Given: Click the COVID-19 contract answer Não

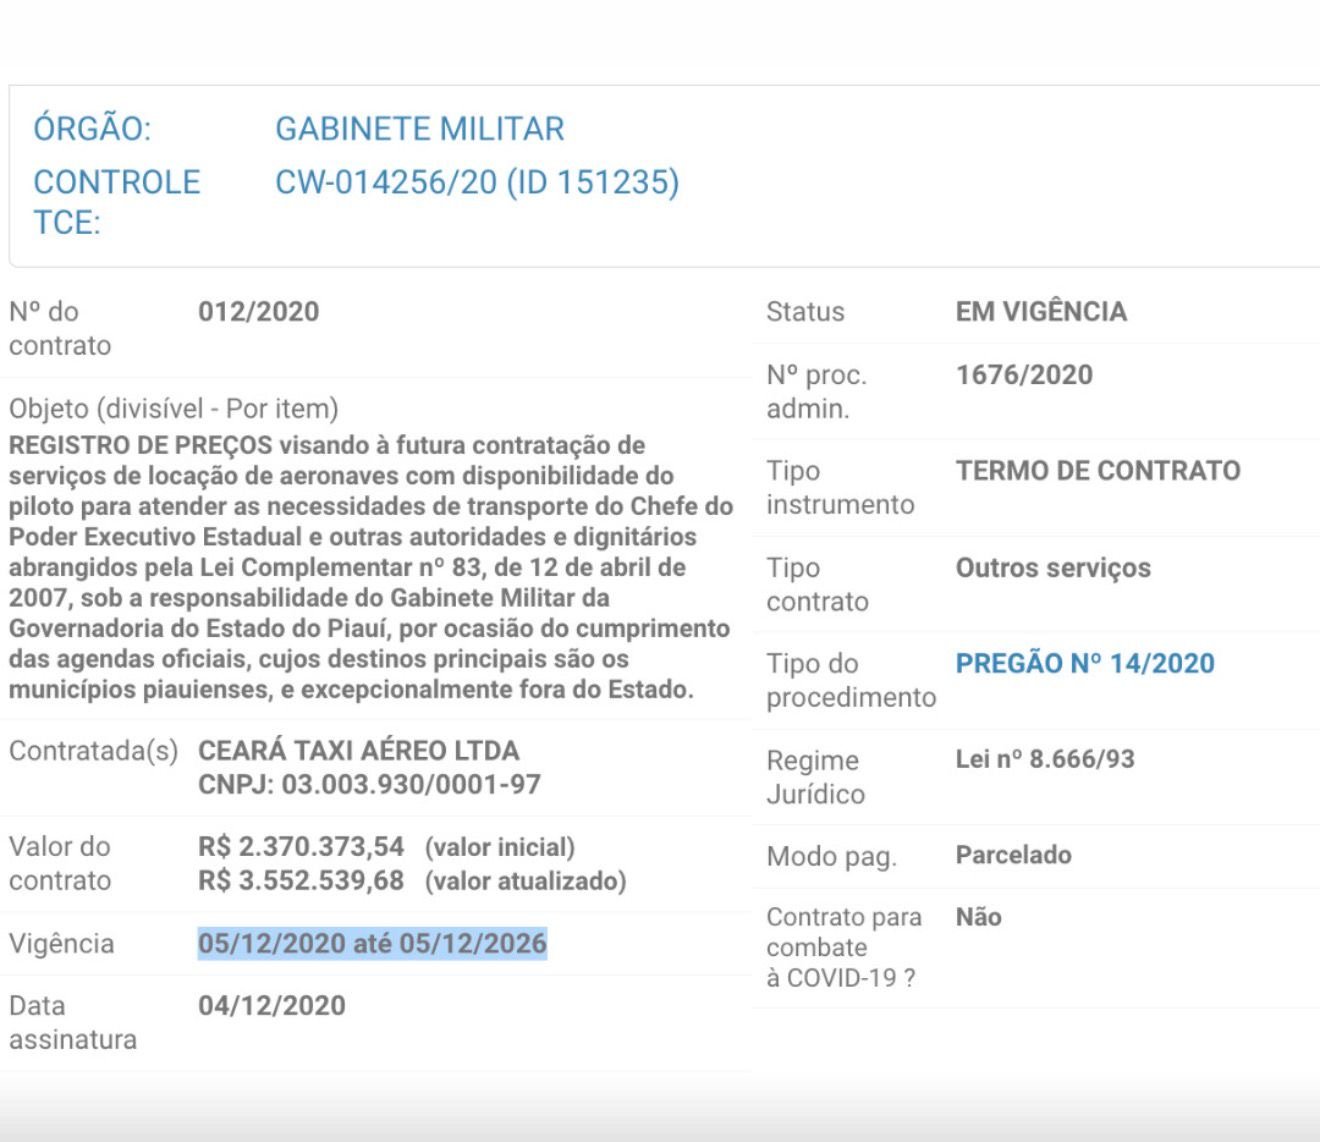Looking at the screenshot, I should coord(978,917).
